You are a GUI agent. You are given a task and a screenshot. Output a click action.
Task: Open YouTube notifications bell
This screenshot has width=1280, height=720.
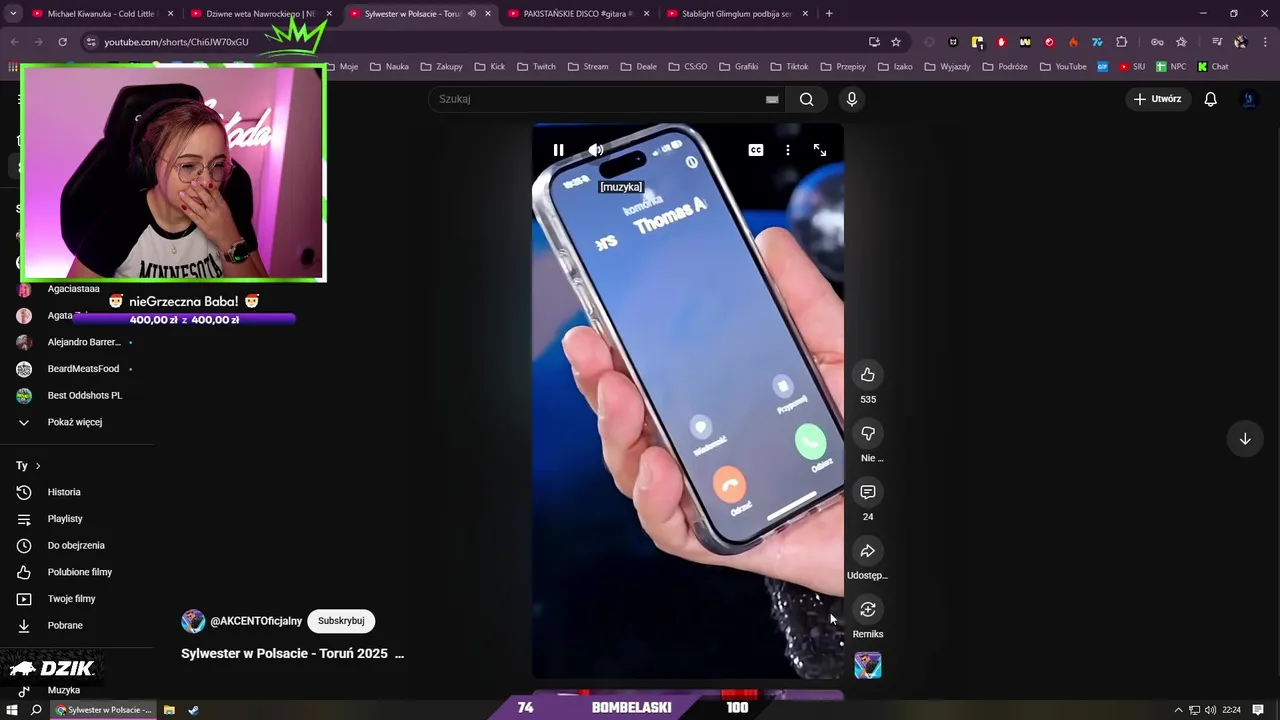coord(1211,99)
